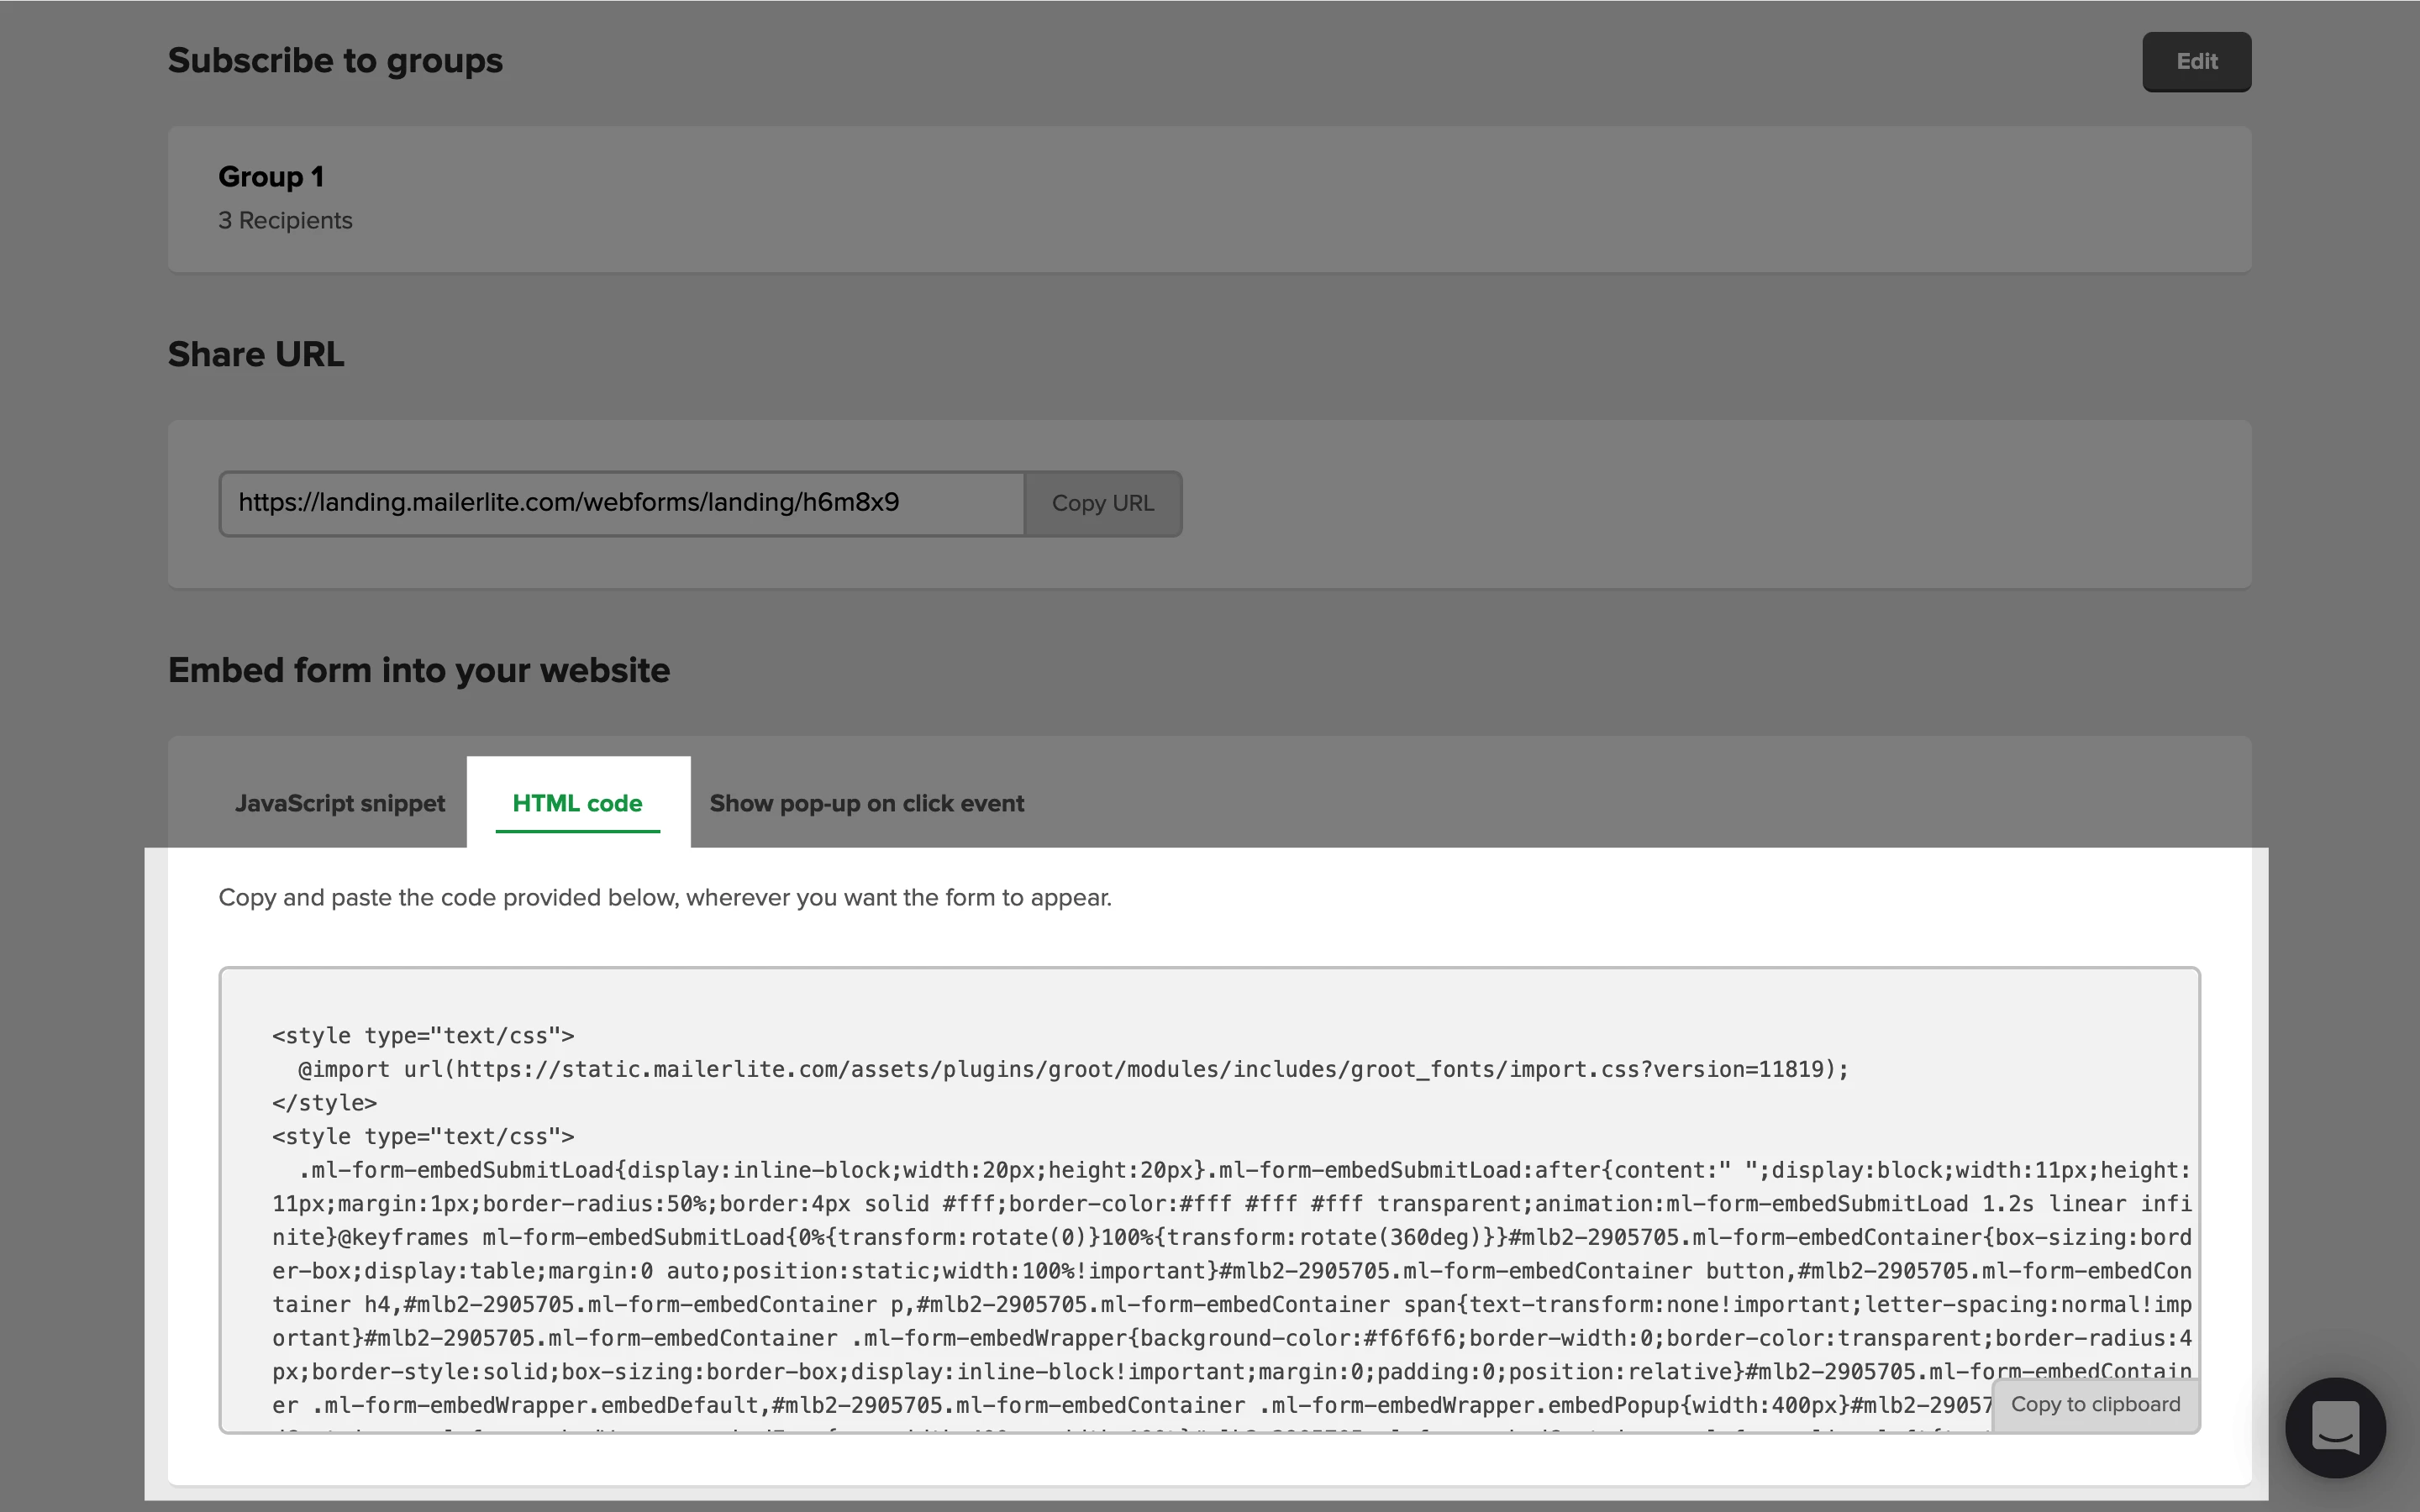2420x1512 pixels.
Task: Click the first style type="text/css" line
Action: [422, 1036]
